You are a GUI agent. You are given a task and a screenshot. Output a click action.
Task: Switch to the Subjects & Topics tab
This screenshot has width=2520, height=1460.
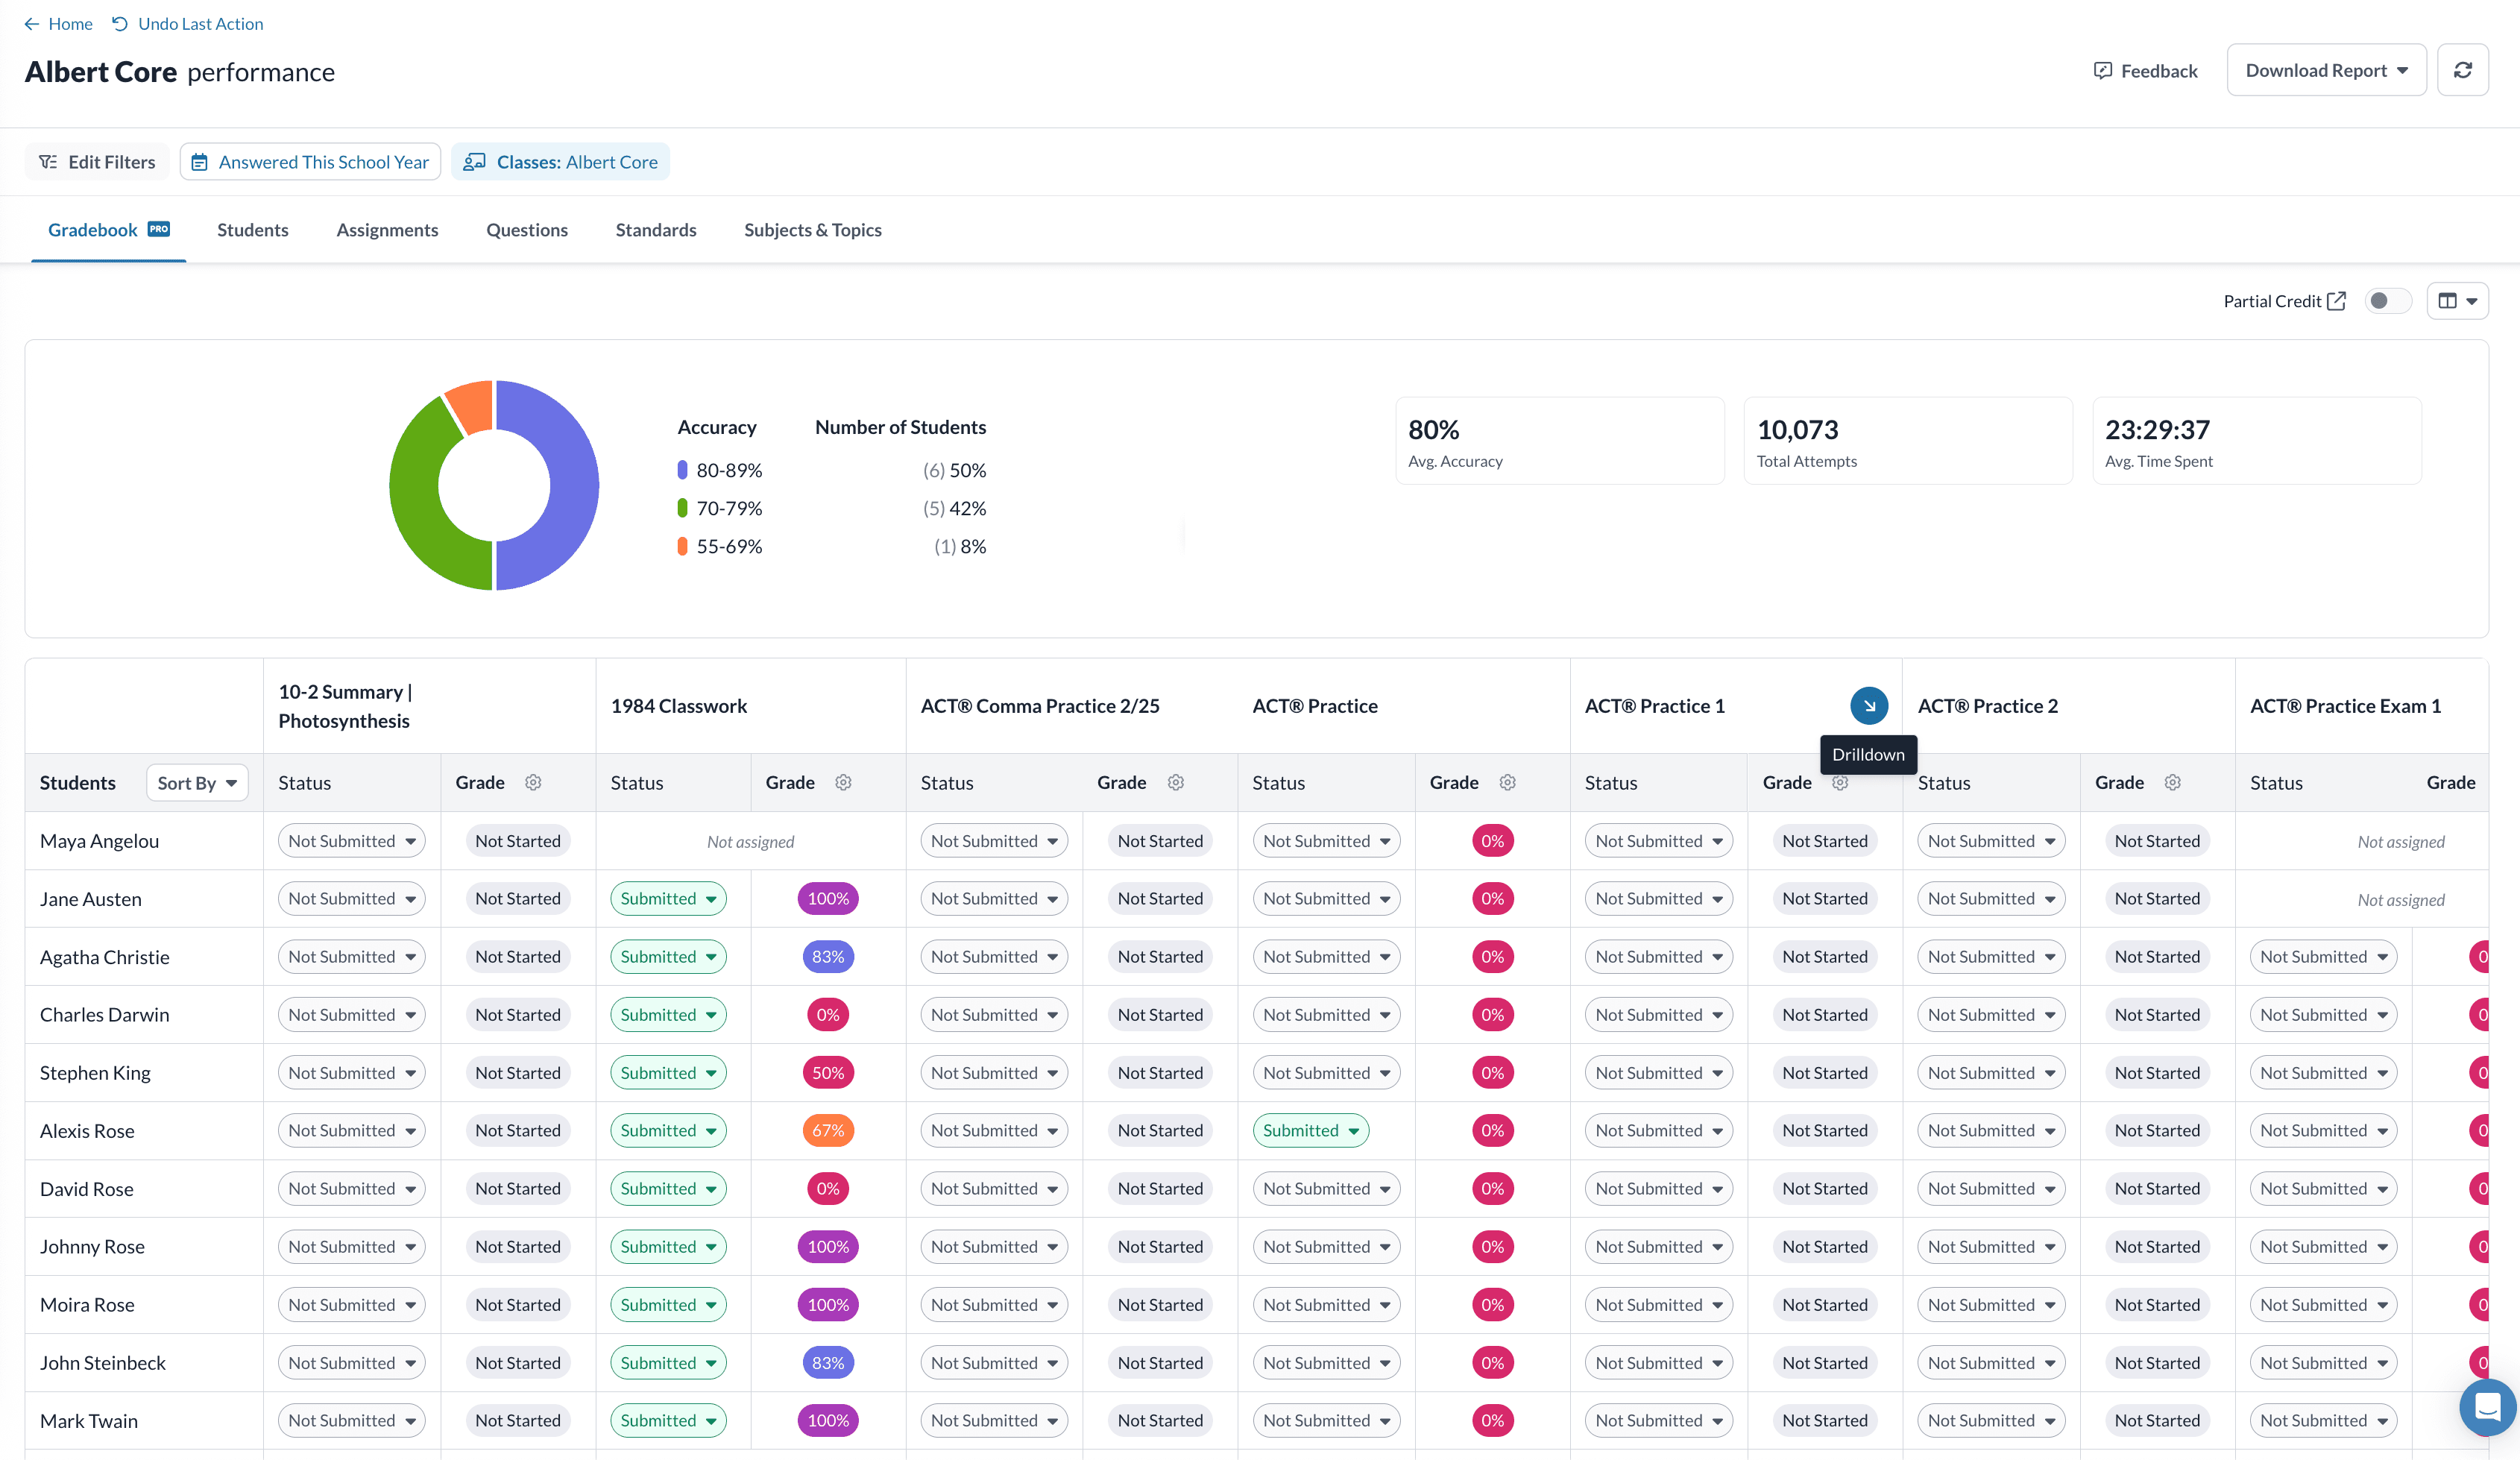[812, 230]
